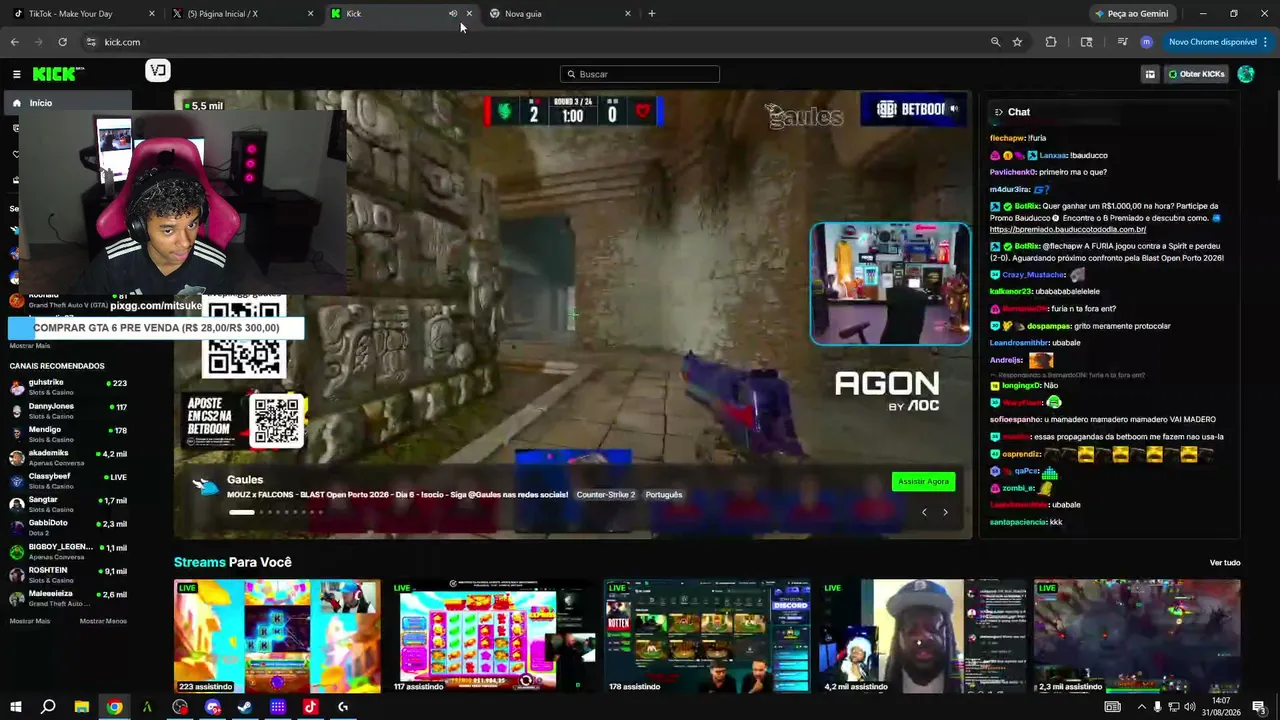This screenshot has height=720, width=1280.
Task: Reload the current page
Action: [x=62, y=42]
